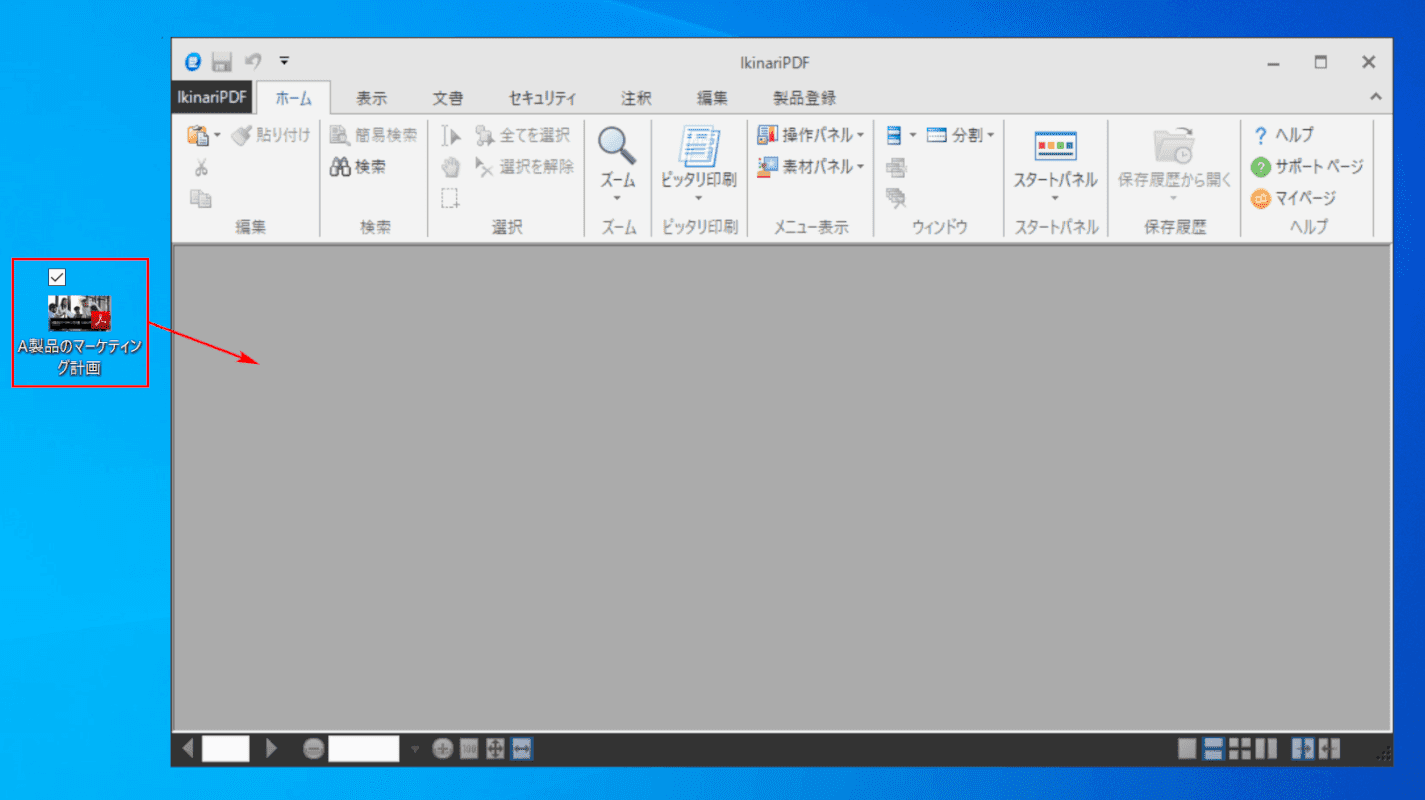Click the save floppy disk icon
This screenshot has height=800, width=1425.
coord(222,62)
